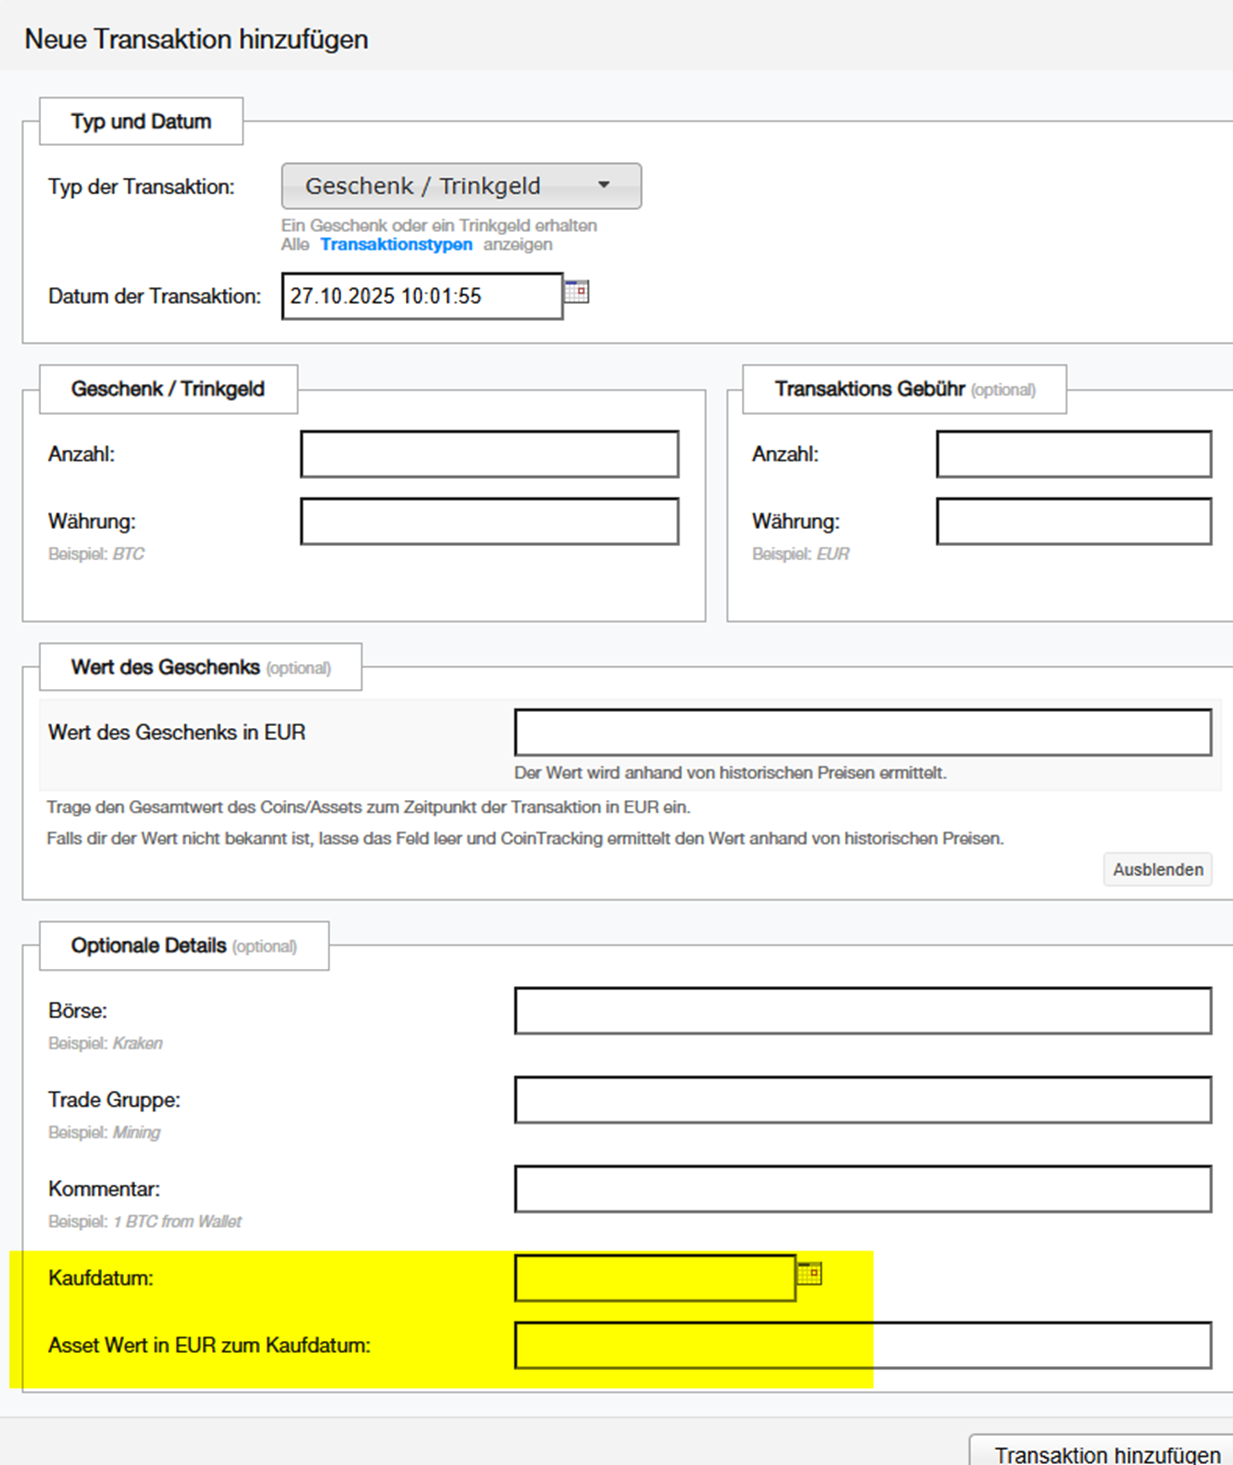Click the Neue Transaktion hinzufügen title

point(196,39)
